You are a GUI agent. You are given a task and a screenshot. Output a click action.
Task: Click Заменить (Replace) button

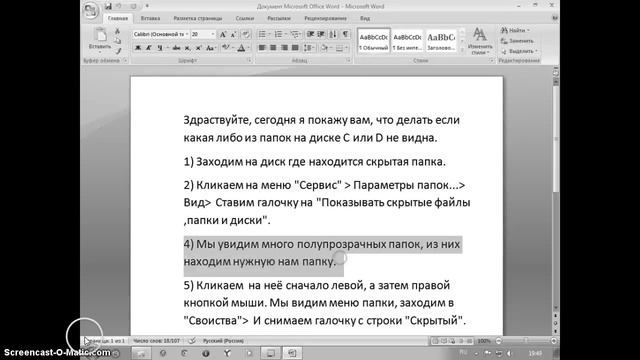coord(517,41)
